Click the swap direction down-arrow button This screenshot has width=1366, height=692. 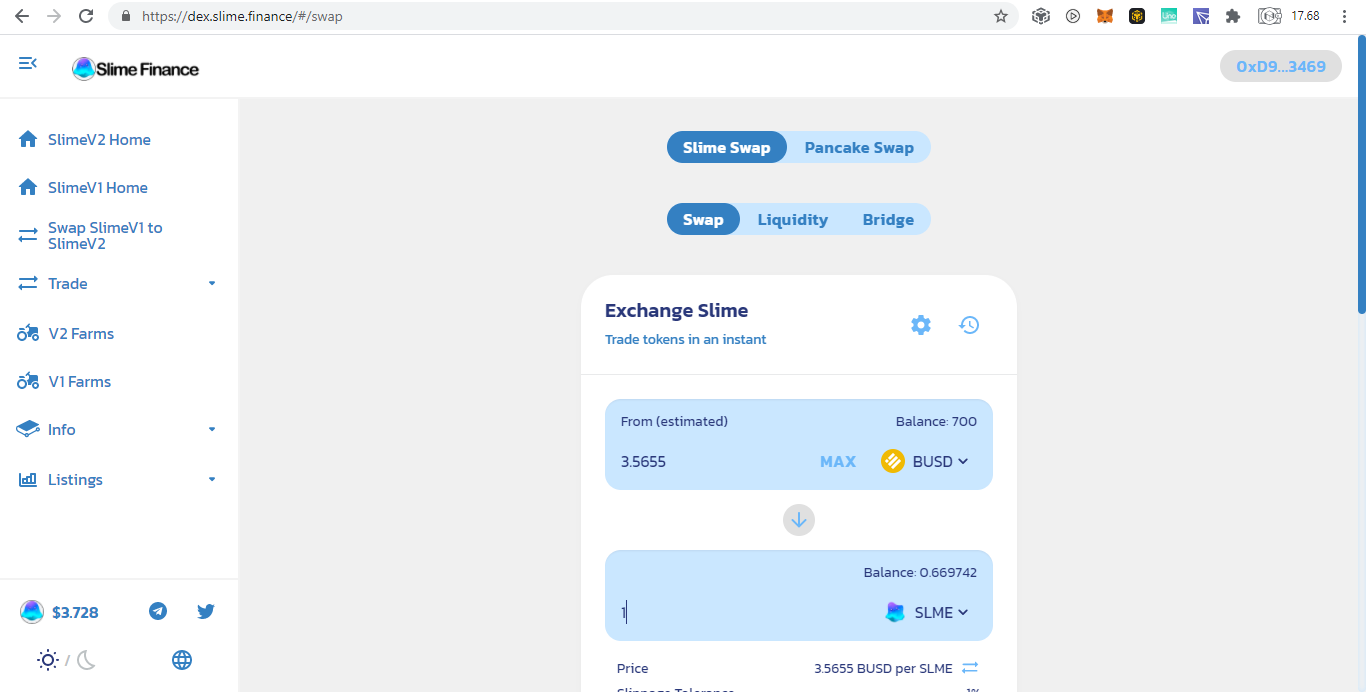(x=799, y=520)
